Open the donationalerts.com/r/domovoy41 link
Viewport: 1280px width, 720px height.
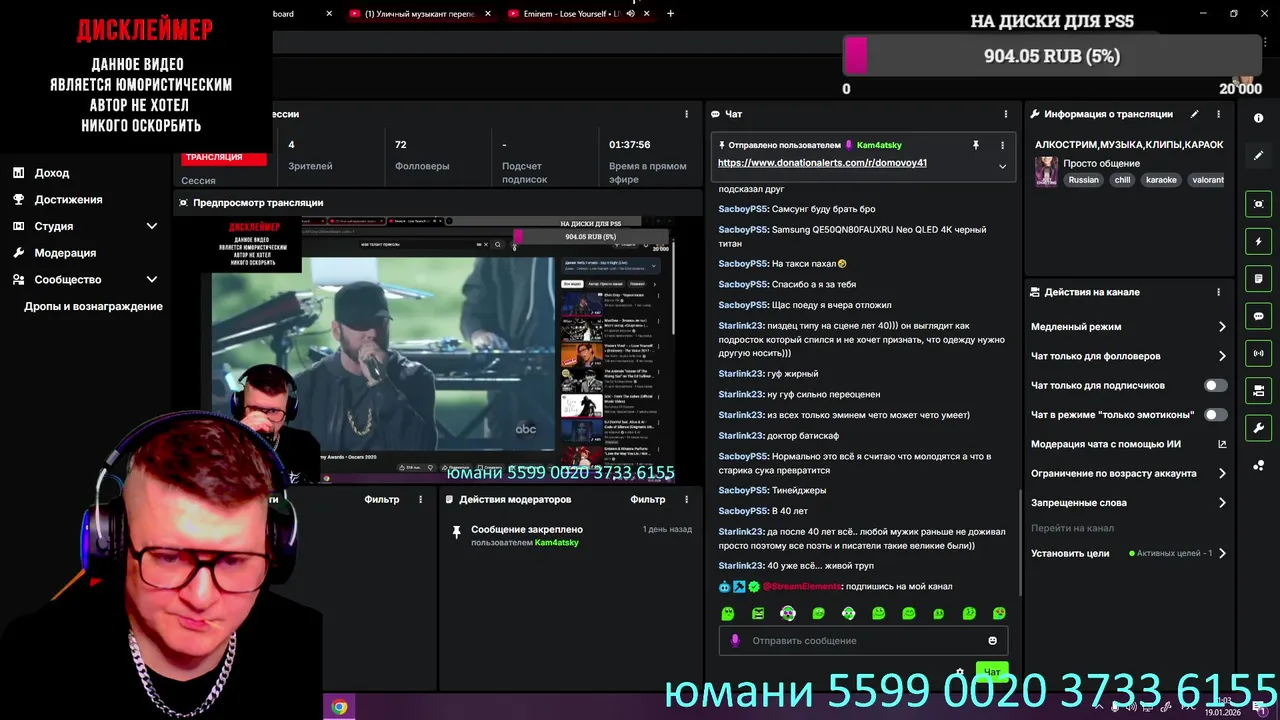click(822, 163)
